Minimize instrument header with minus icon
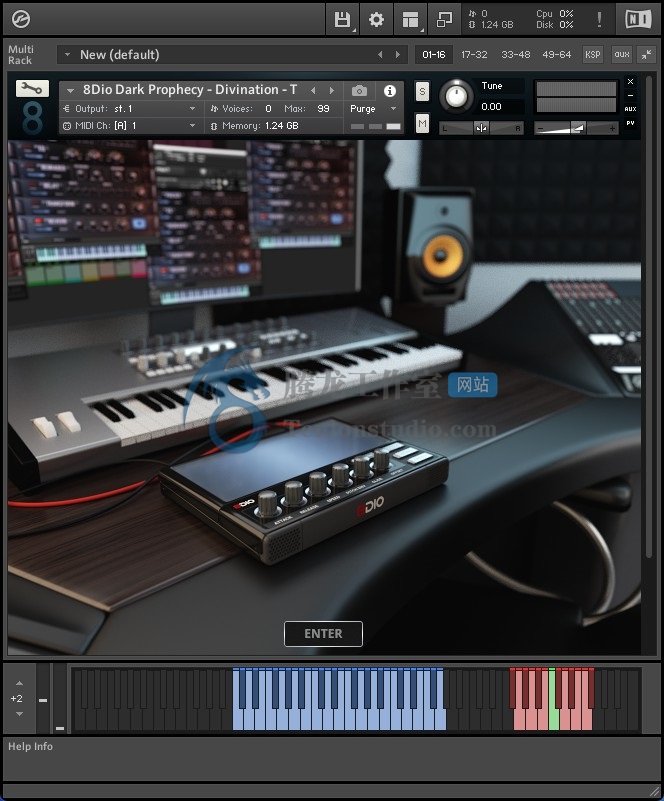This screenshot has width=664, height=801. (630, 96)
